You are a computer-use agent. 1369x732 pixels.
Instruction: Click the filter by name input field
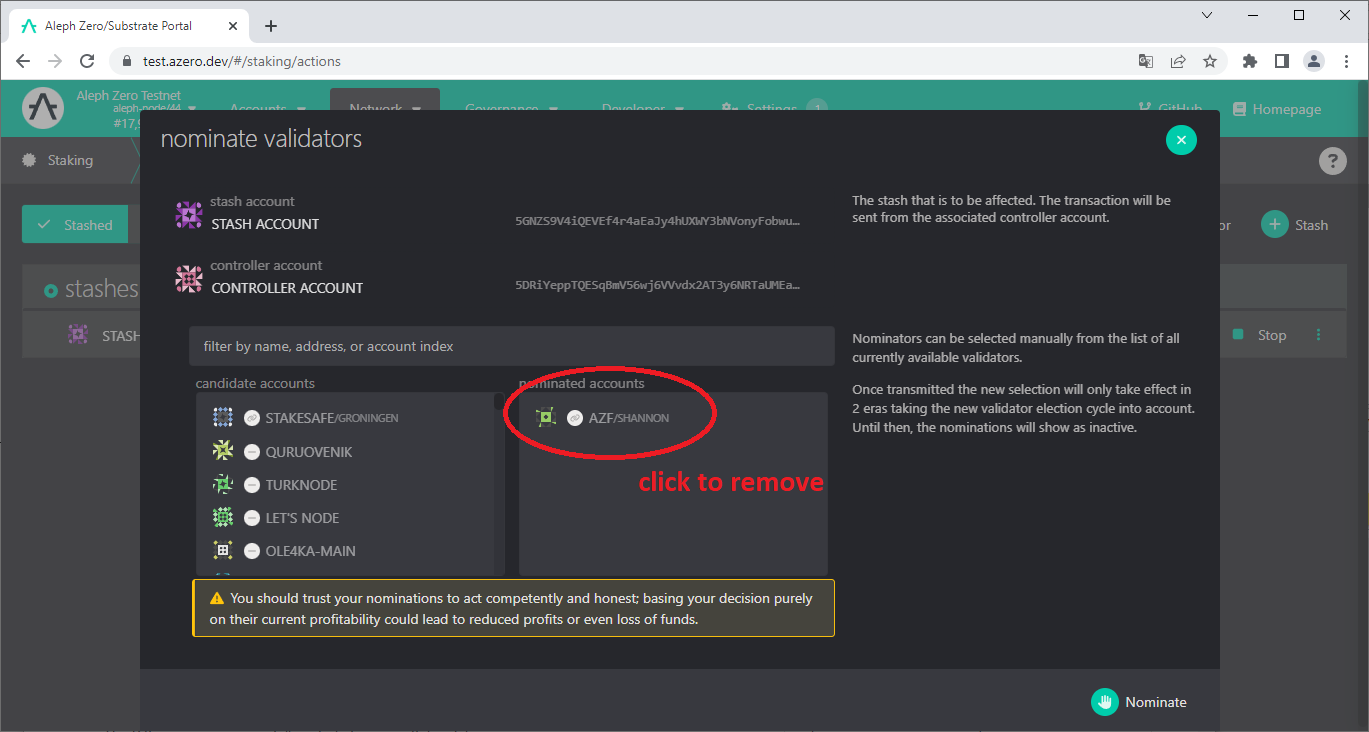[511, 346]
